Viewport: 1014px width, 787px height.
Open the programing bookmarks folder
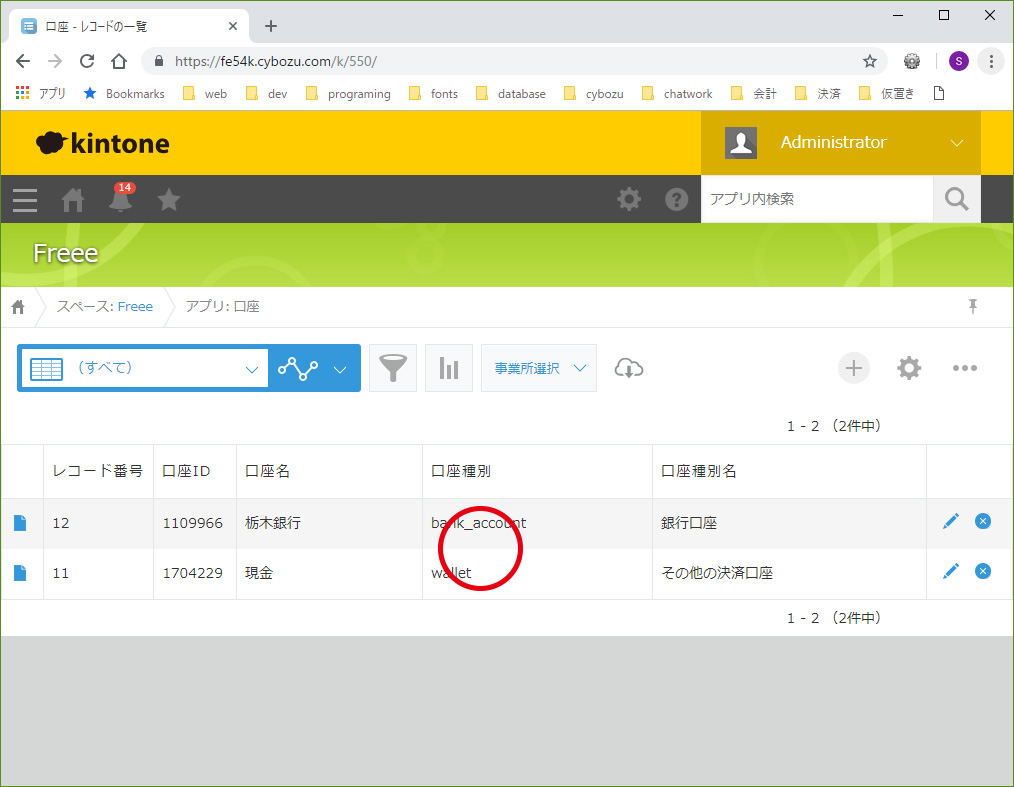348,94
